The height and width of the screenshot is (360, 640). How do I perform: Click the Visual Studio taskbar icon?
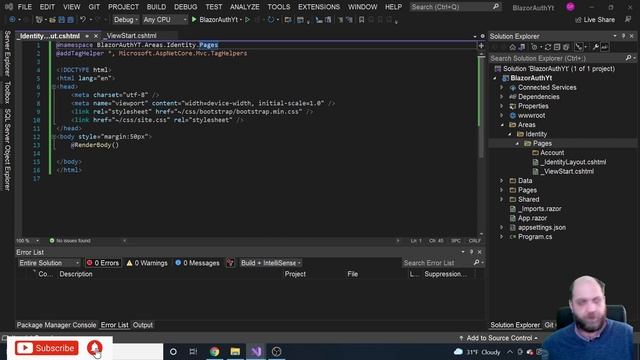coord(256,351)
